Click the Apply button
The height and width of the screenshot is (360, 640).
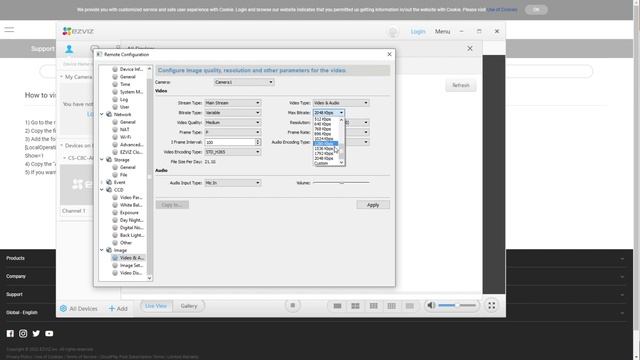click(373, 205)
